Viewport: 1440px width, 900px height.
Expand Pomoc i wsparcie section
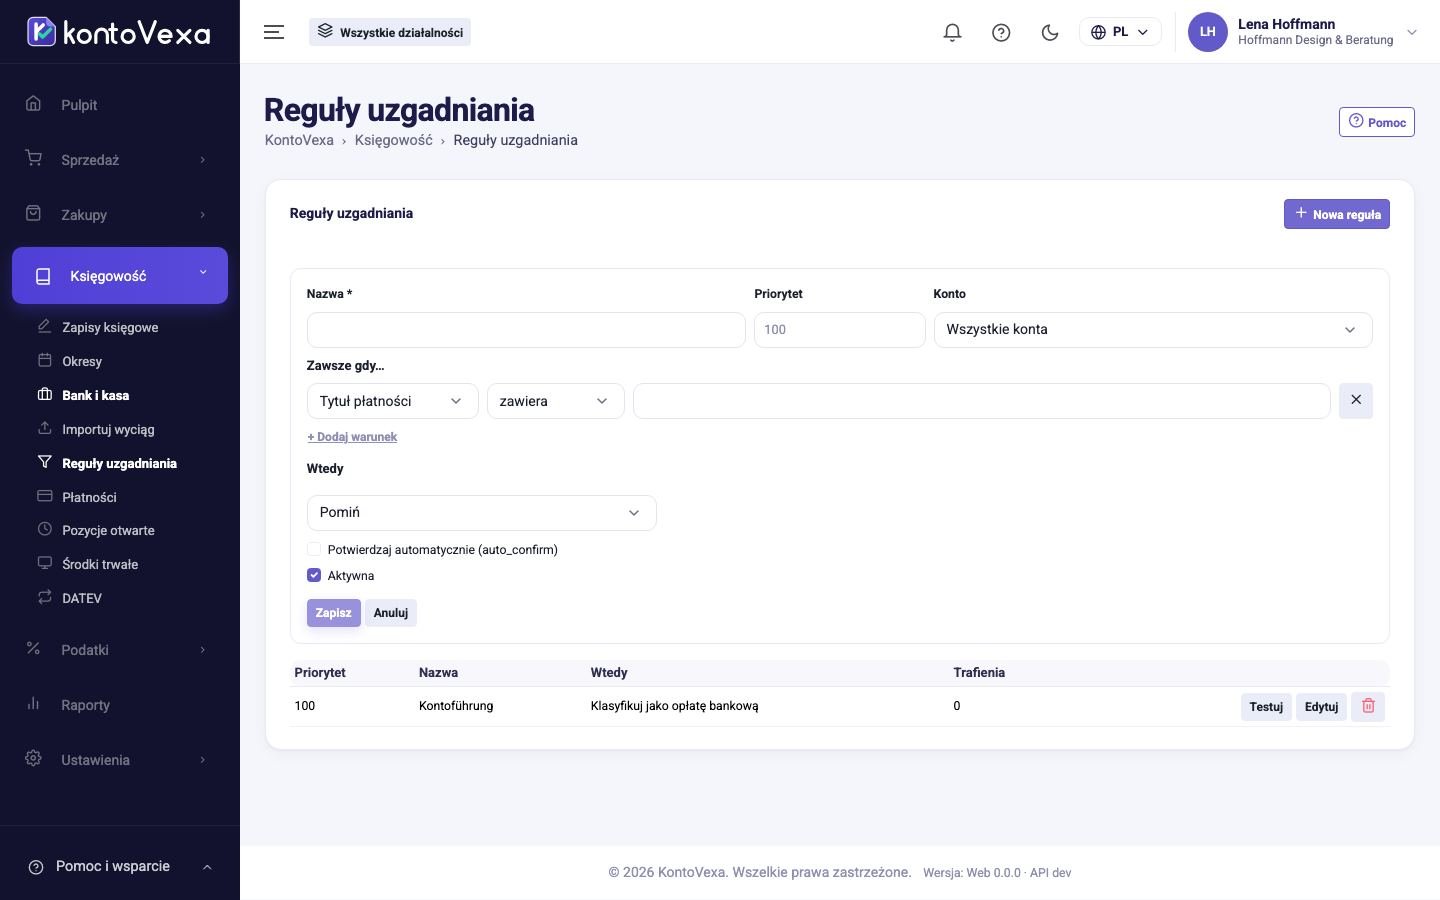click(120, 866)
